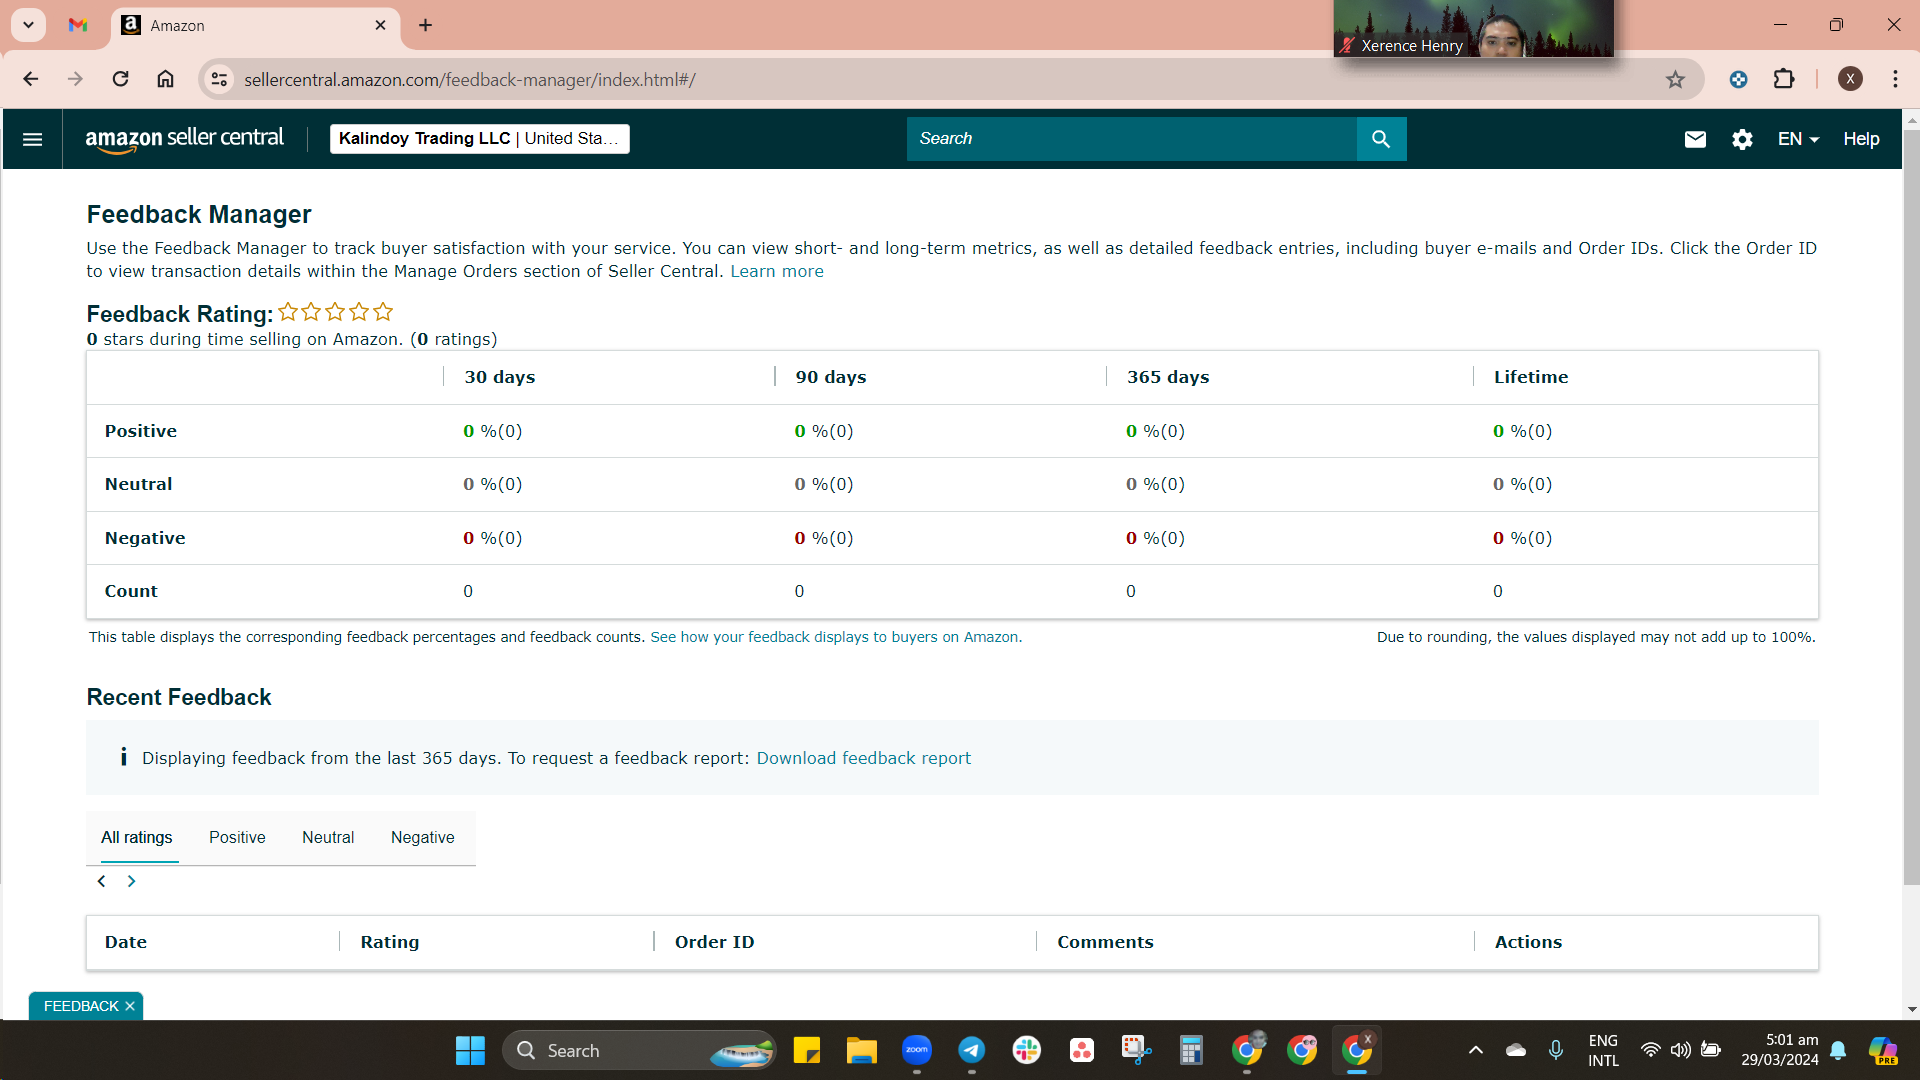Open the EN language dropdown

pos(1798,139)
